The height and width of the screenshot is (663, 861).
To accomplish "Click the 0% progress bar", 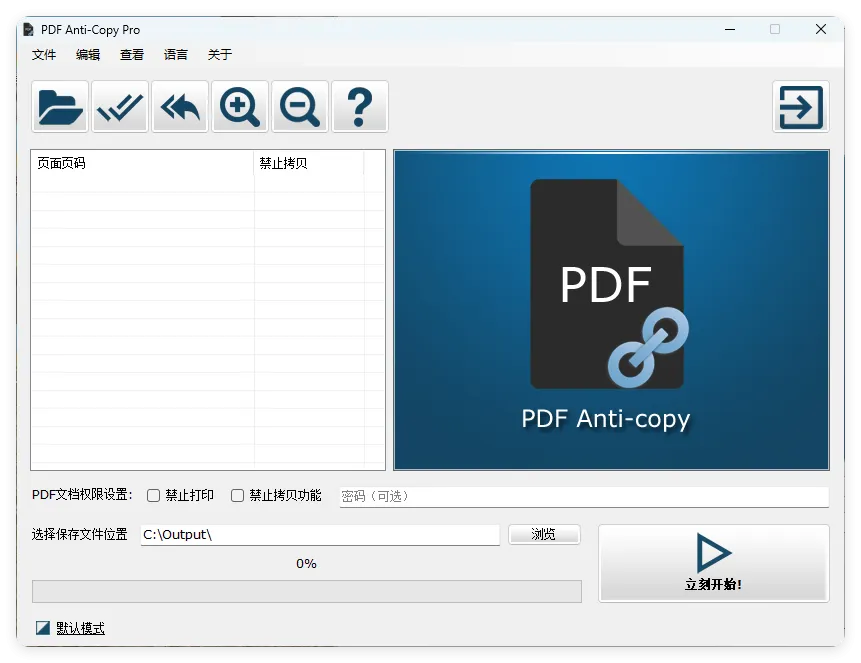I will pos(305,591).
